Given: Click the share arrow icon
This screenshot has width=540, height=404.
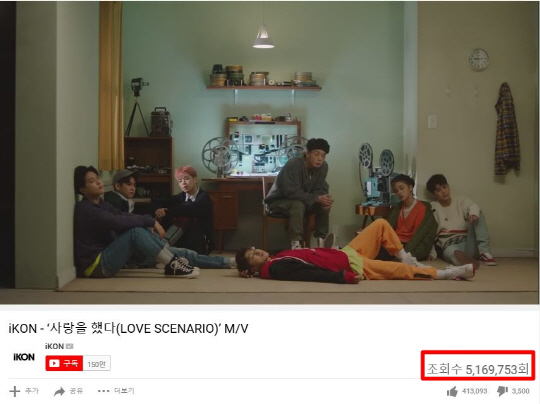Looking at the screenshot, I should [60, 391].
